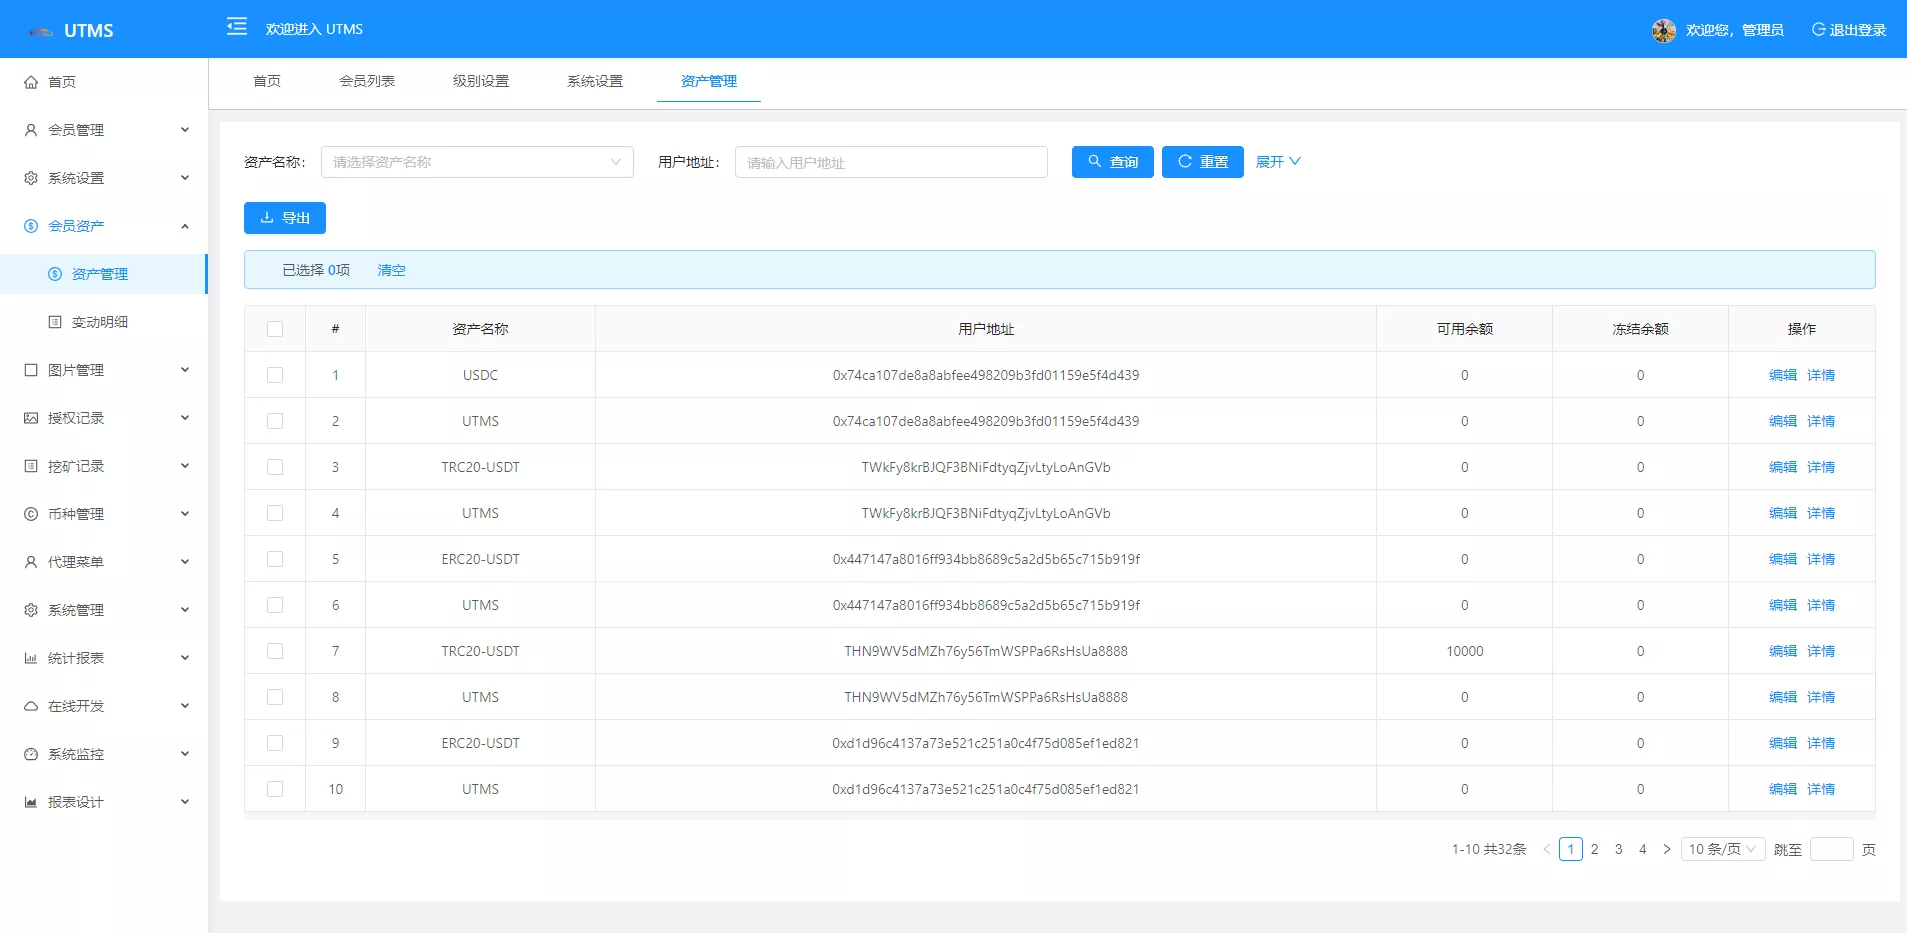Screen dimensions: 1907x933
Task: Open the 挖矿记录 section
Action: (x=75, y=465)
